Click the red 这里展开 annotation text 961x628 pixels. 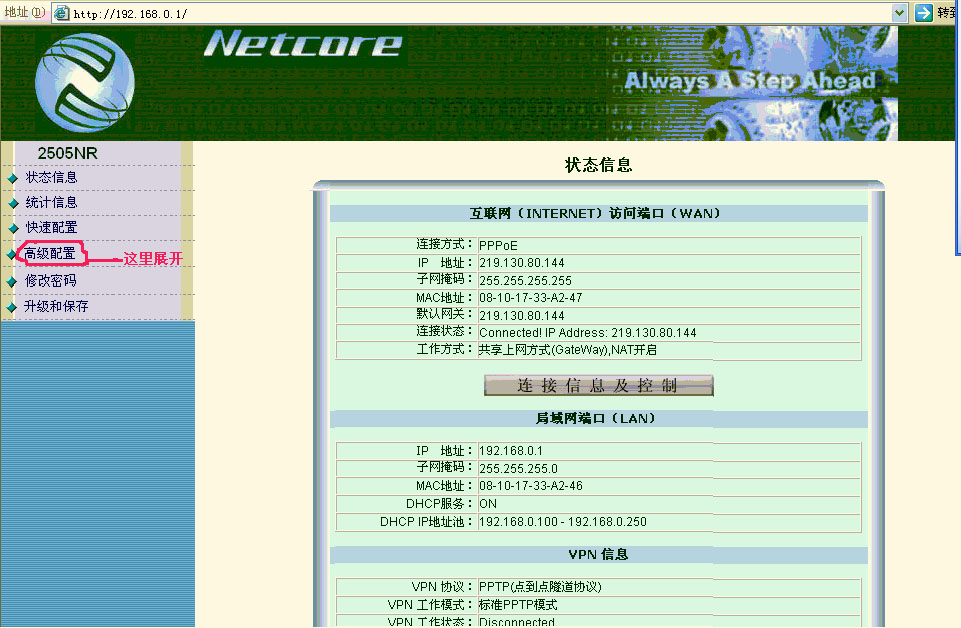coord(153,259)
